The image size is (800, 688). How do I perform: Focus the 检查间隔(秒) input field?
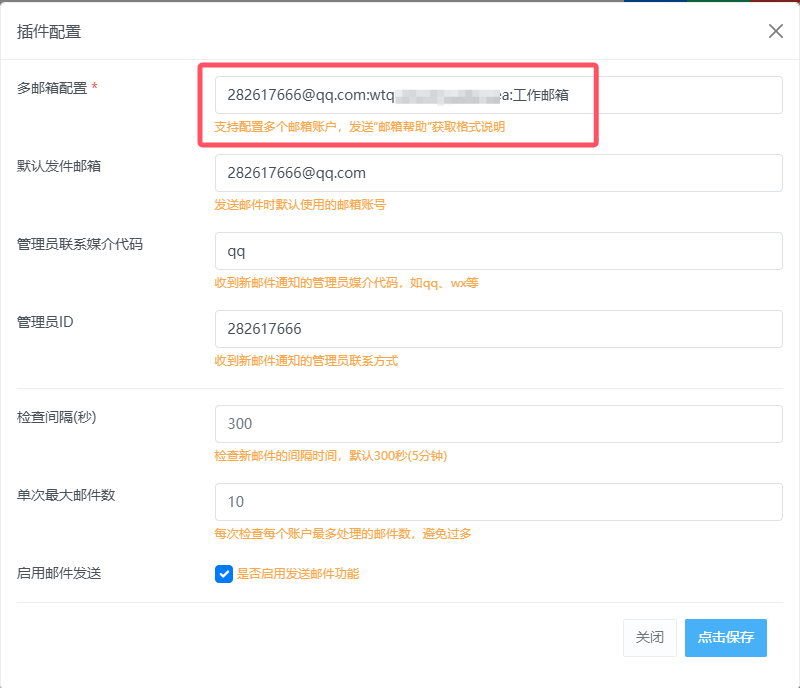coord(498,423)
